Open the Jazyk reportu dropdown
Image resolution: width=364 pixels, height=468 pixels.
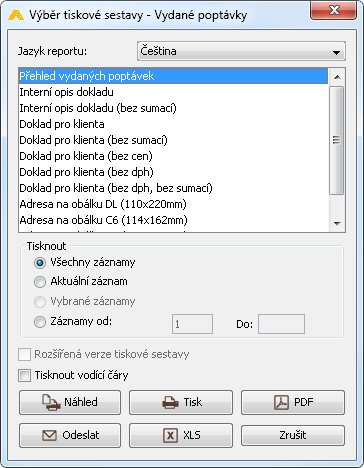pyautogui.click(x=241, y=51)
